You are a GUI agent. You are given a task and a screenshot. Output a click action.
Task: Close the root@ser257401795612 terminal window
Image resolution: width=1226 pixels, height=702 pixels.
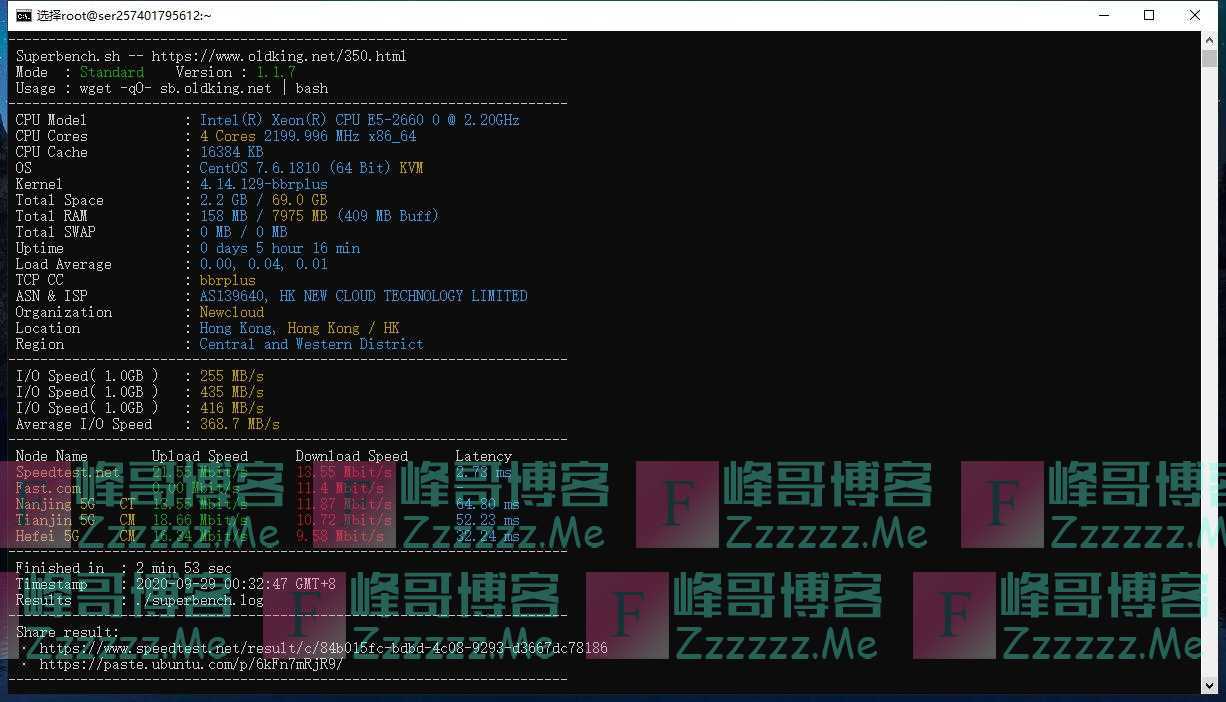(1195, 15)
